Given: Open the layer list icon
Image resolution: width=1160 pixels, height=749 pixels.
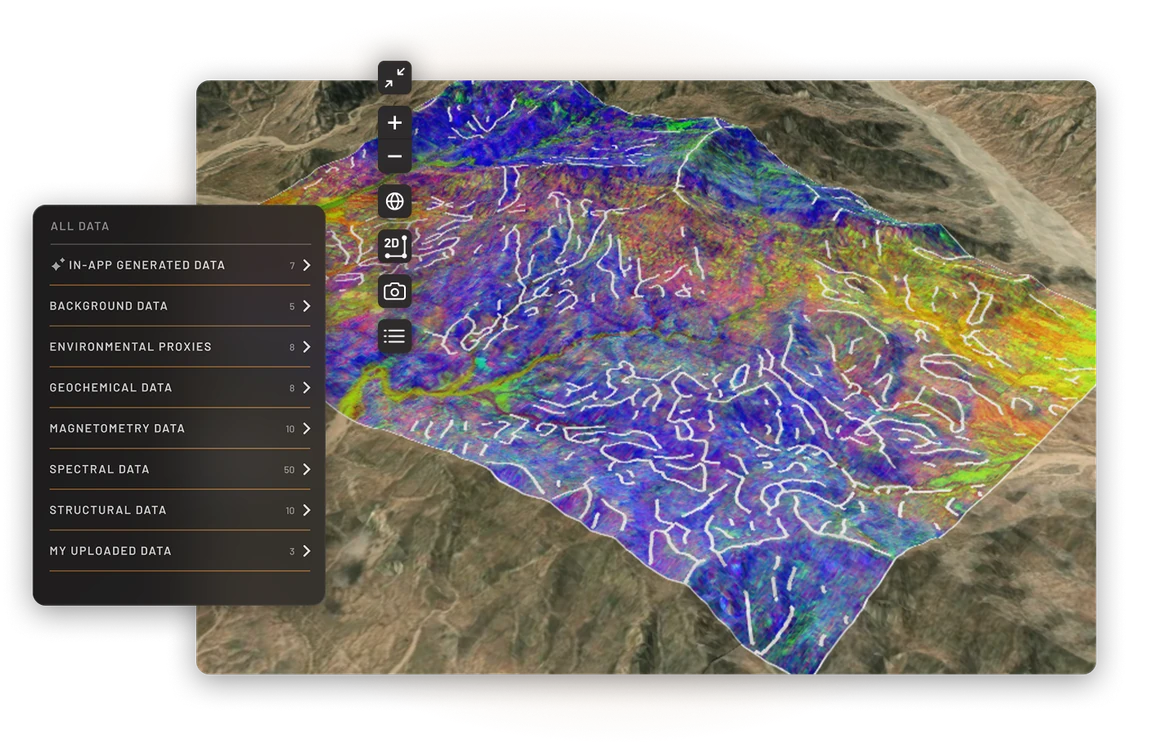Looking at the screenshot, I should click(394, 337).
